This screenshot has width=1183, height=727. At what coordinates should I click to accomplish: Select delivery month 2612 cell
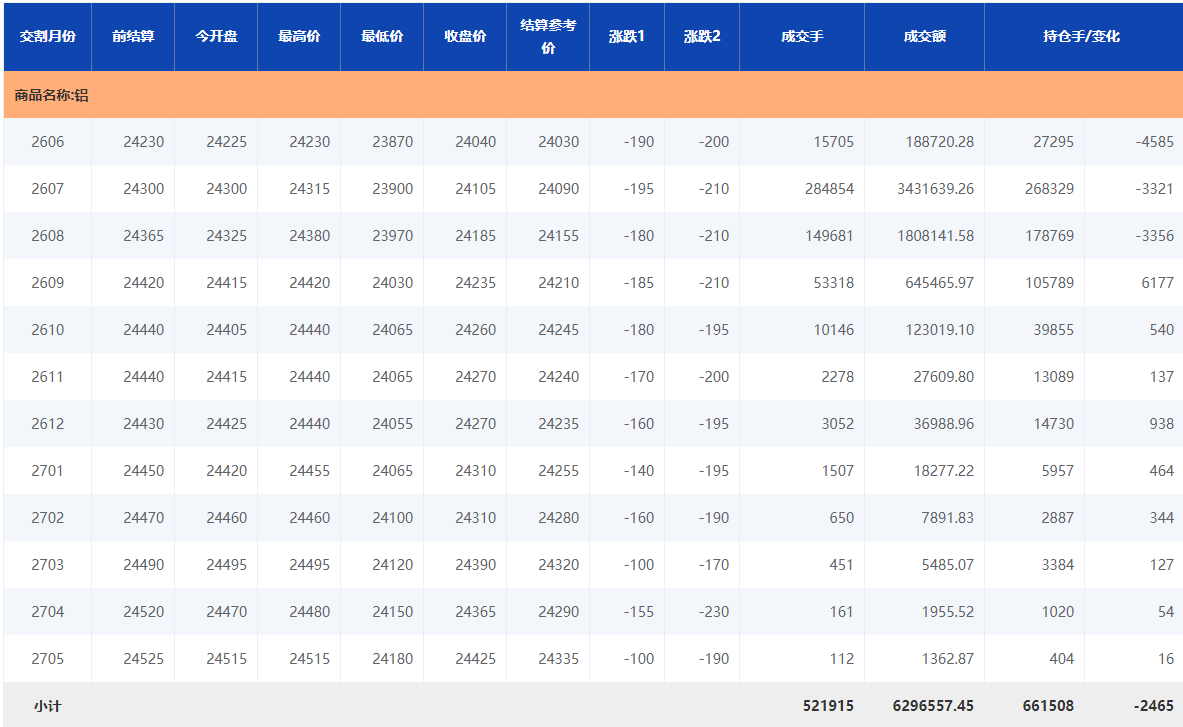[48, 424]
